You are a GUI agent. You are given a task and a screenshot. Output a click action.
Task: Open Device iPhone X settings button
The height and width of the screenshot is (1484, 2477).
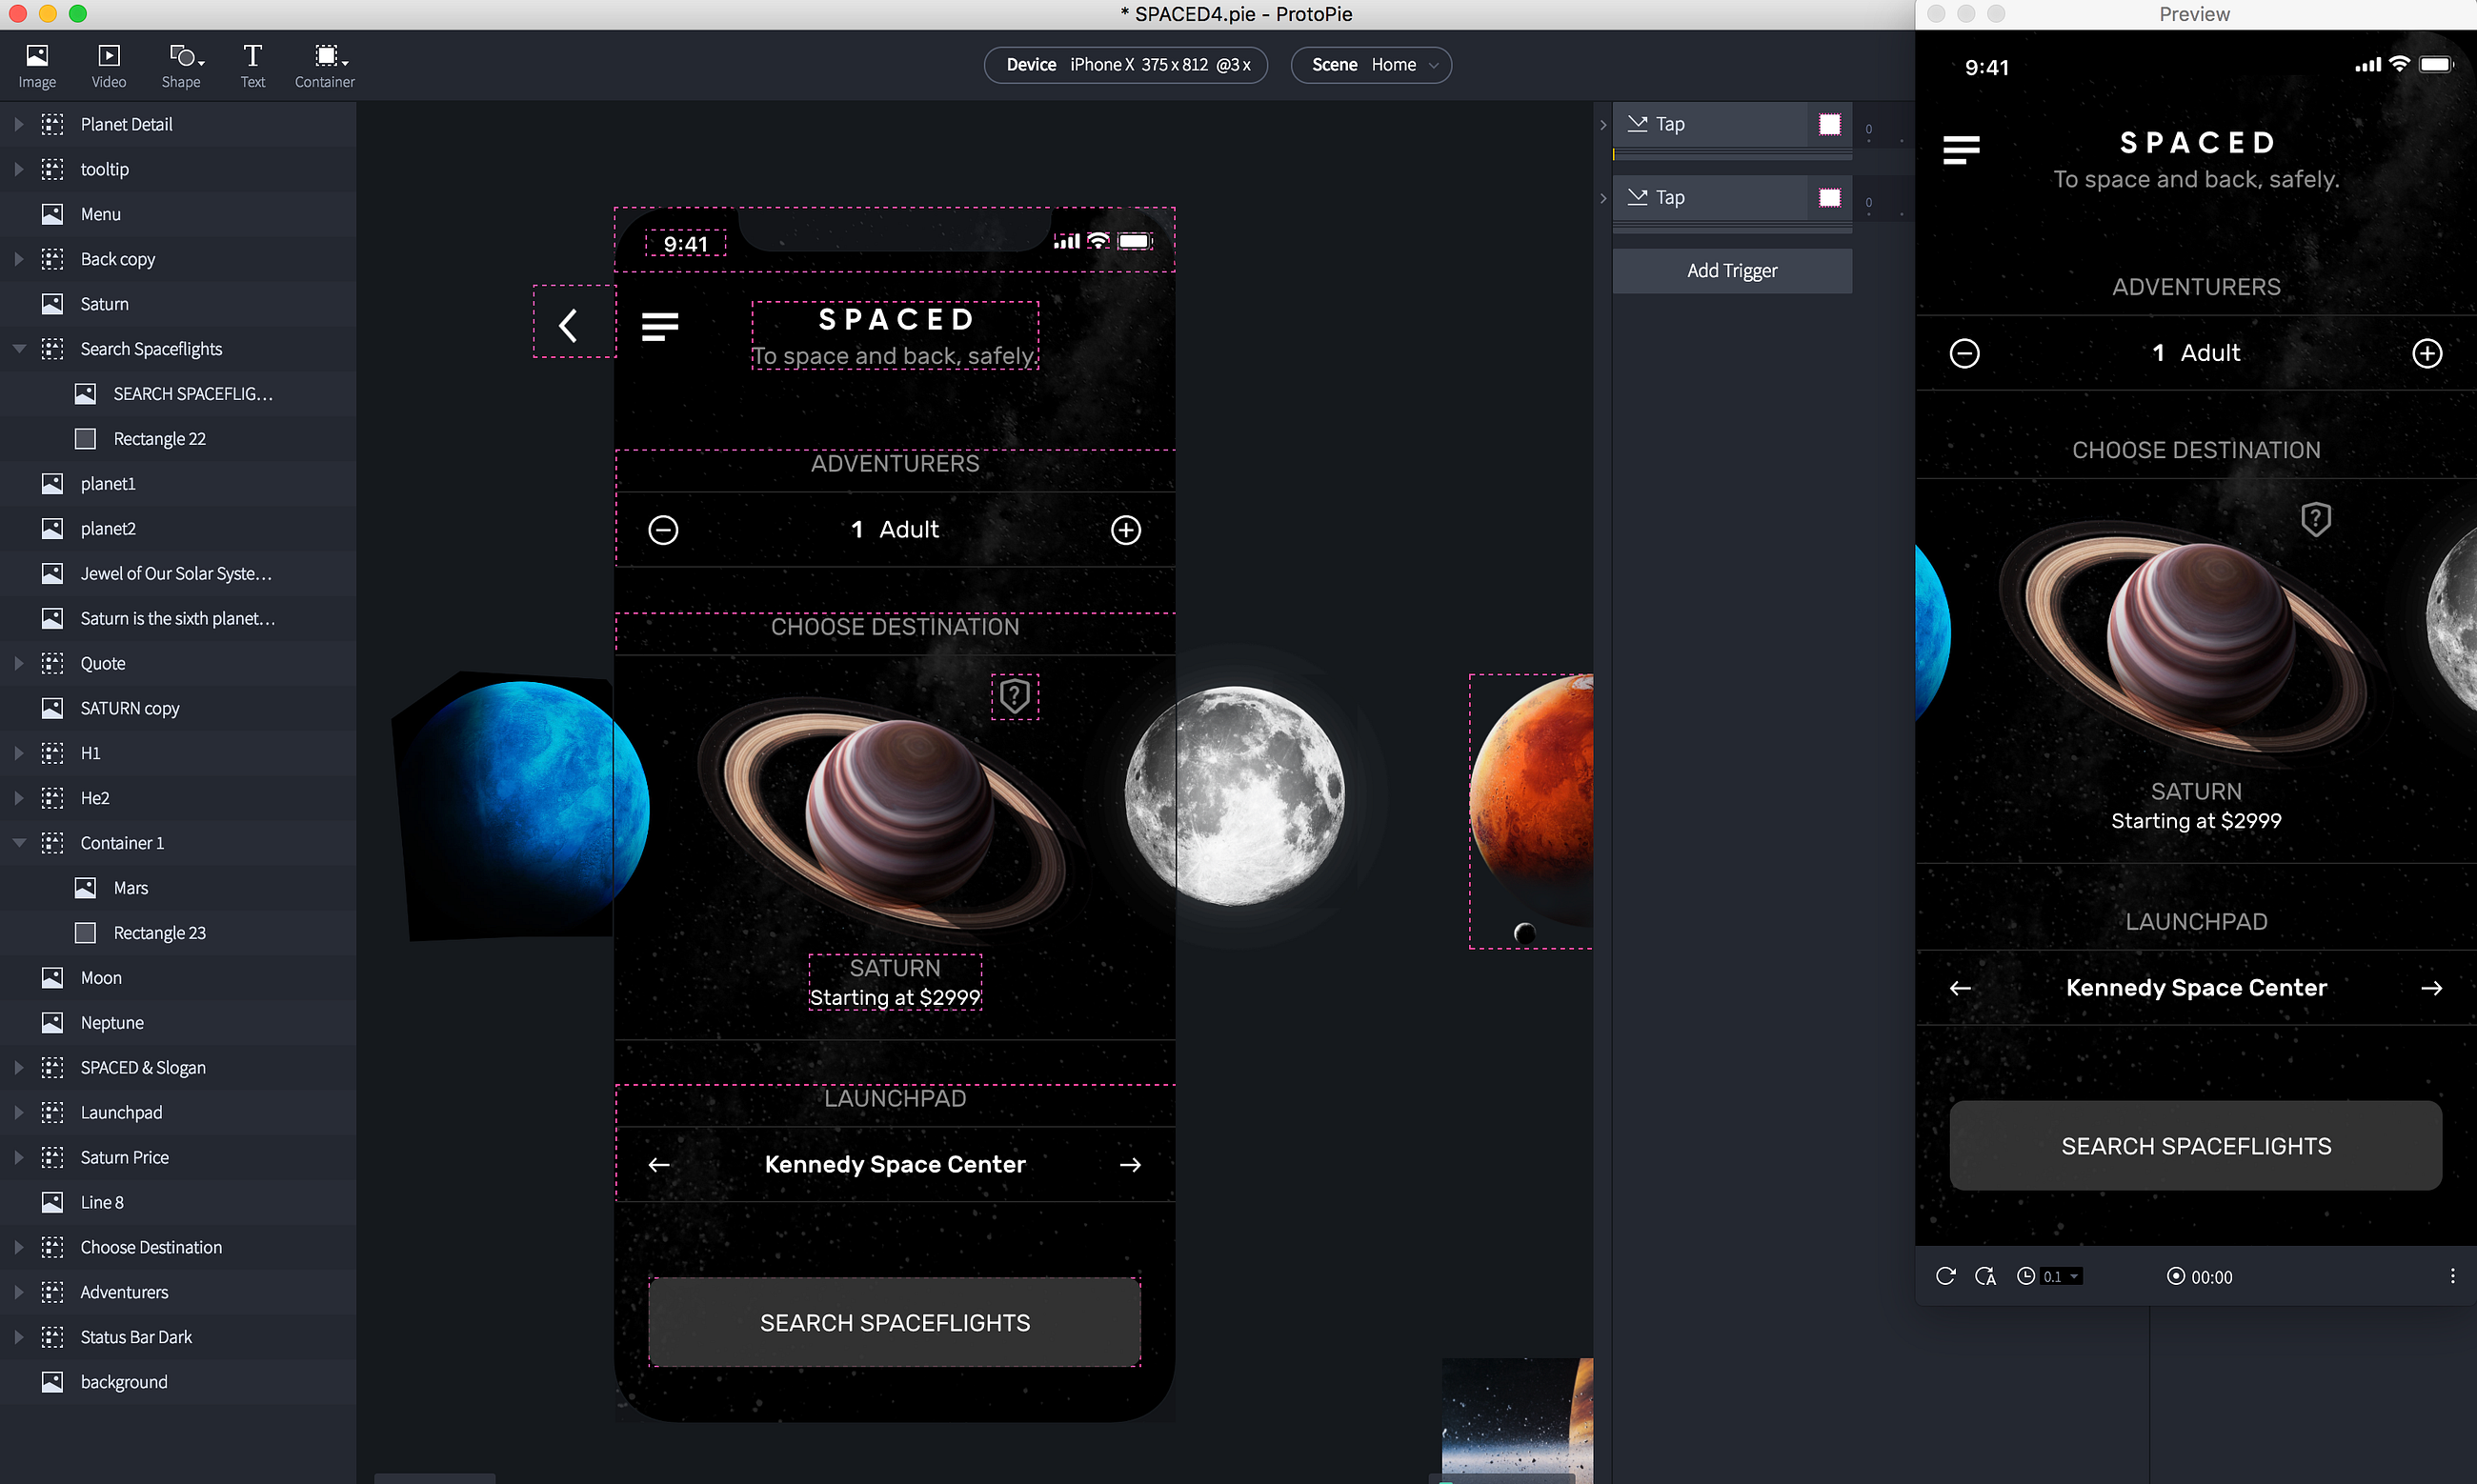[1125, 65]
